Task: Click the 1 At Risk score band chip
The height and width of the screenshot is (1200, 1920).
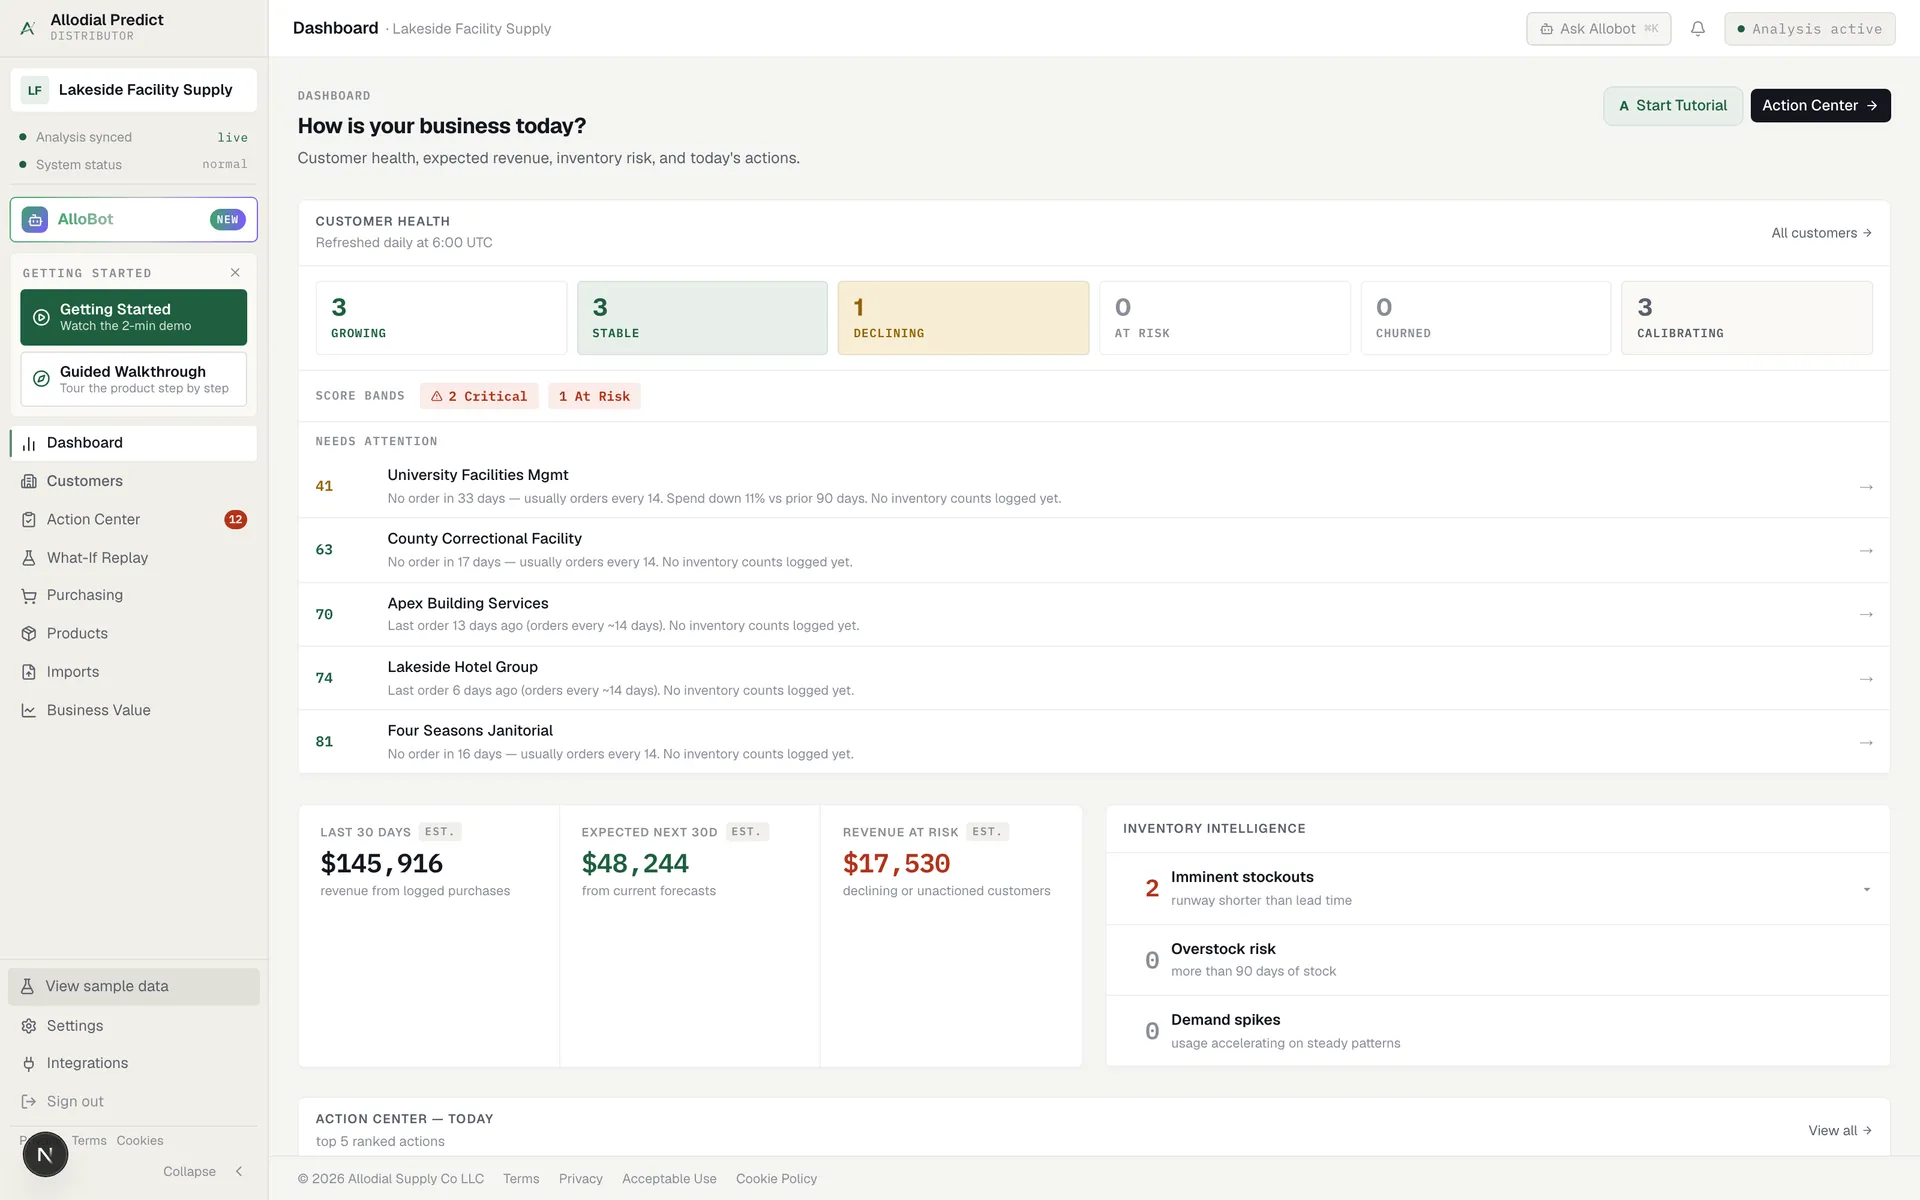Action: point(594,397)
